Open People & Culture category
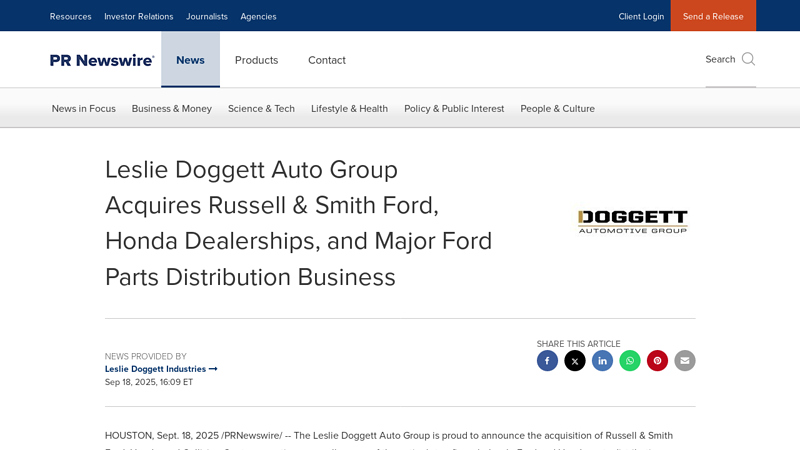 [x=558, y=109]
